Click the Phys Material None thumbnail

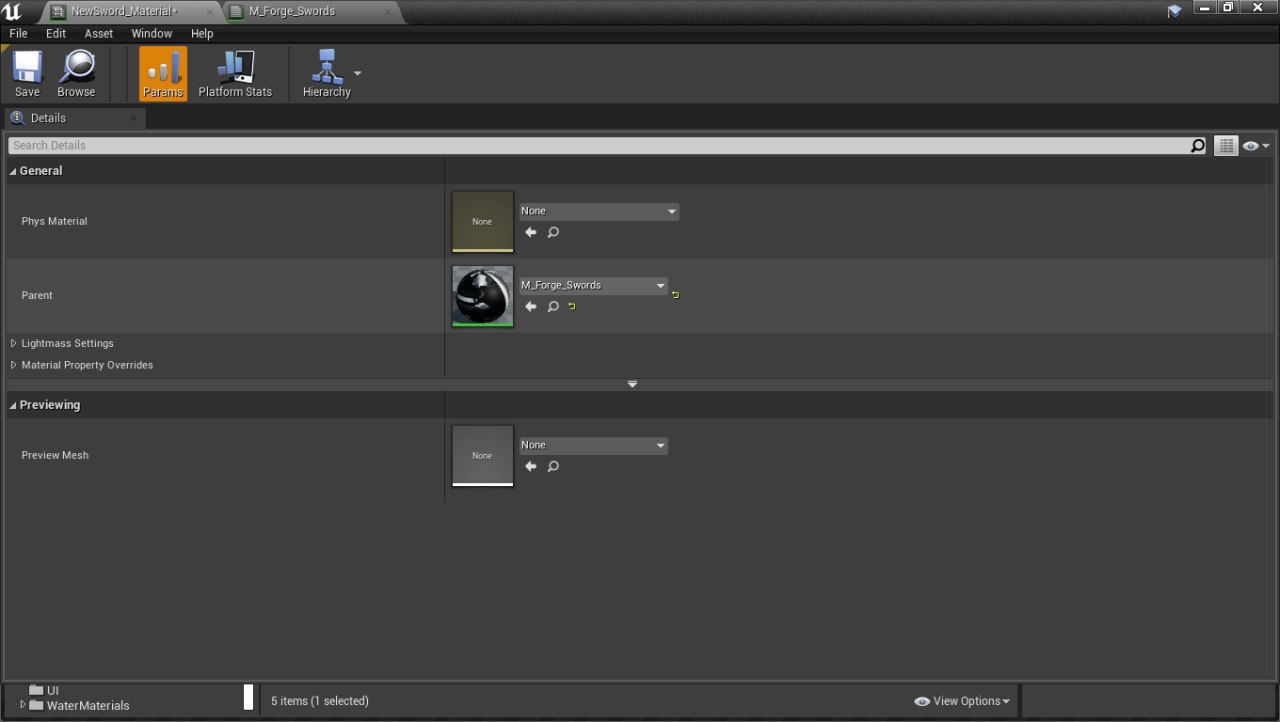point(482,222)
